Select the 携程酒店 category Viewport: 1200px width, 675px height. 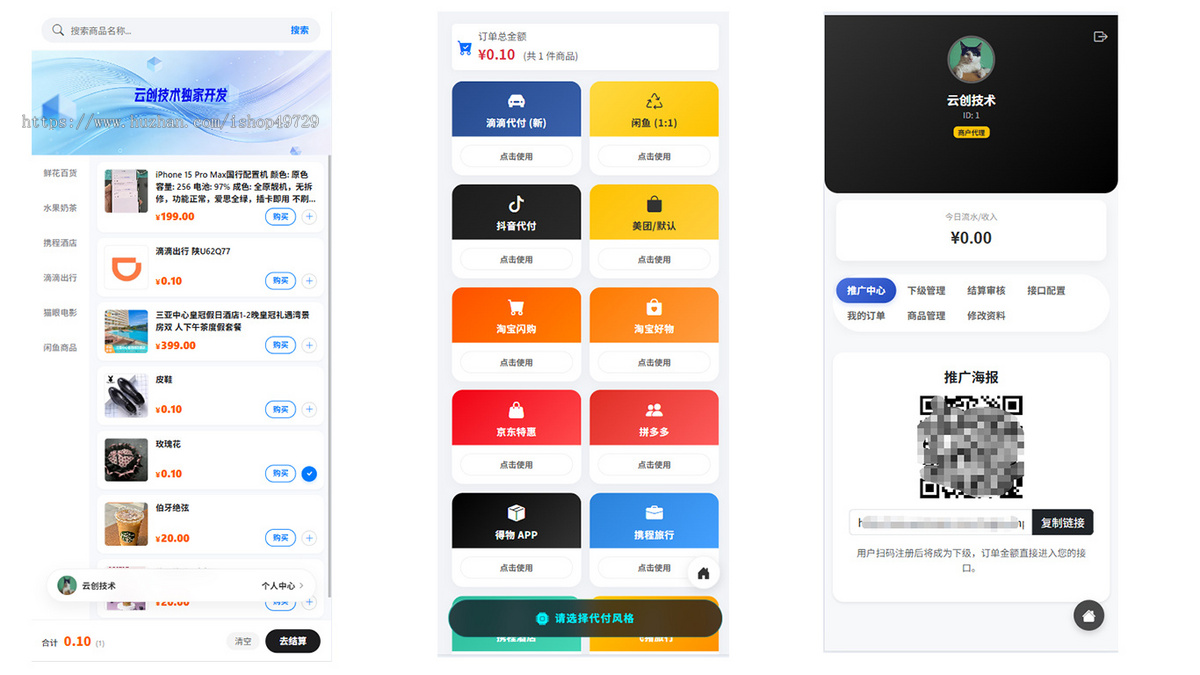(60, 243)
